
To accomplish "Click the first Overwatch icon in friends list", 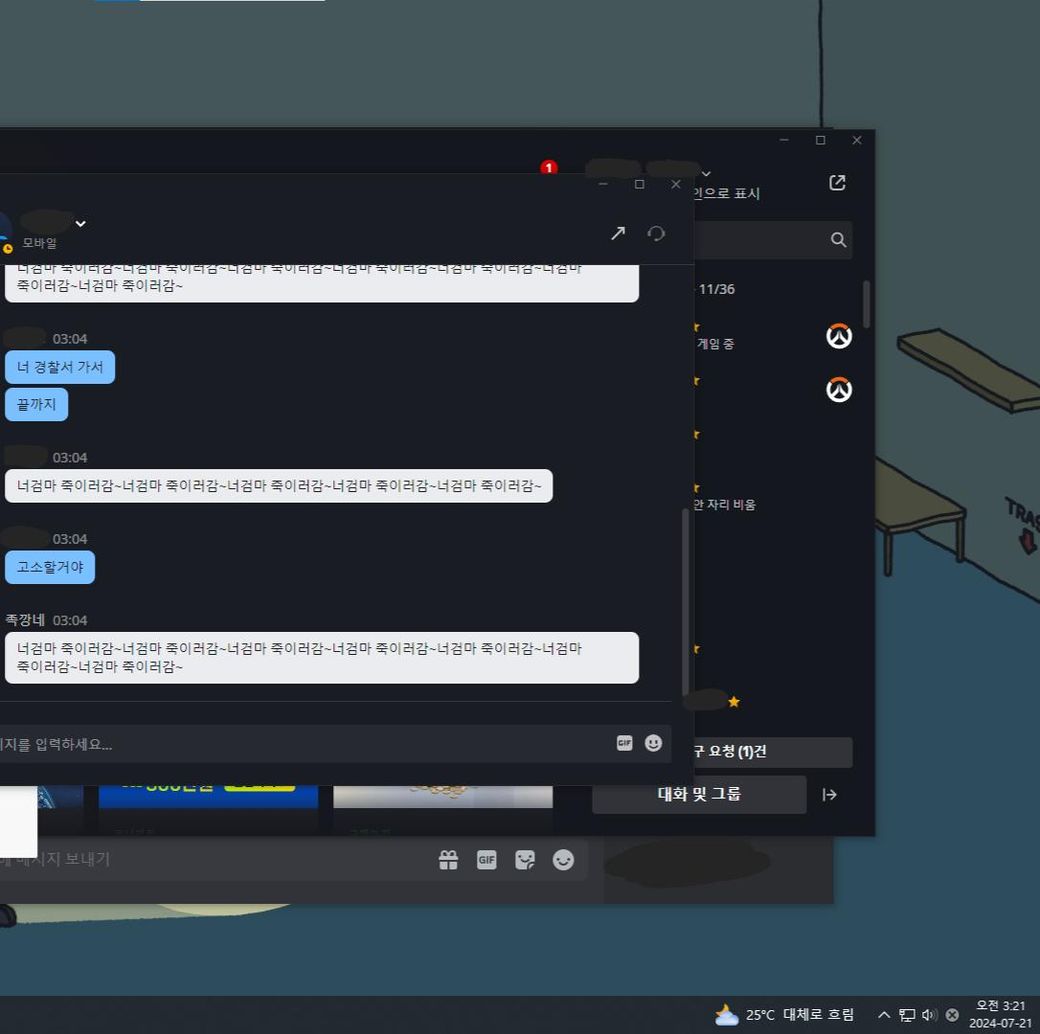I will (x=838, y=337).
